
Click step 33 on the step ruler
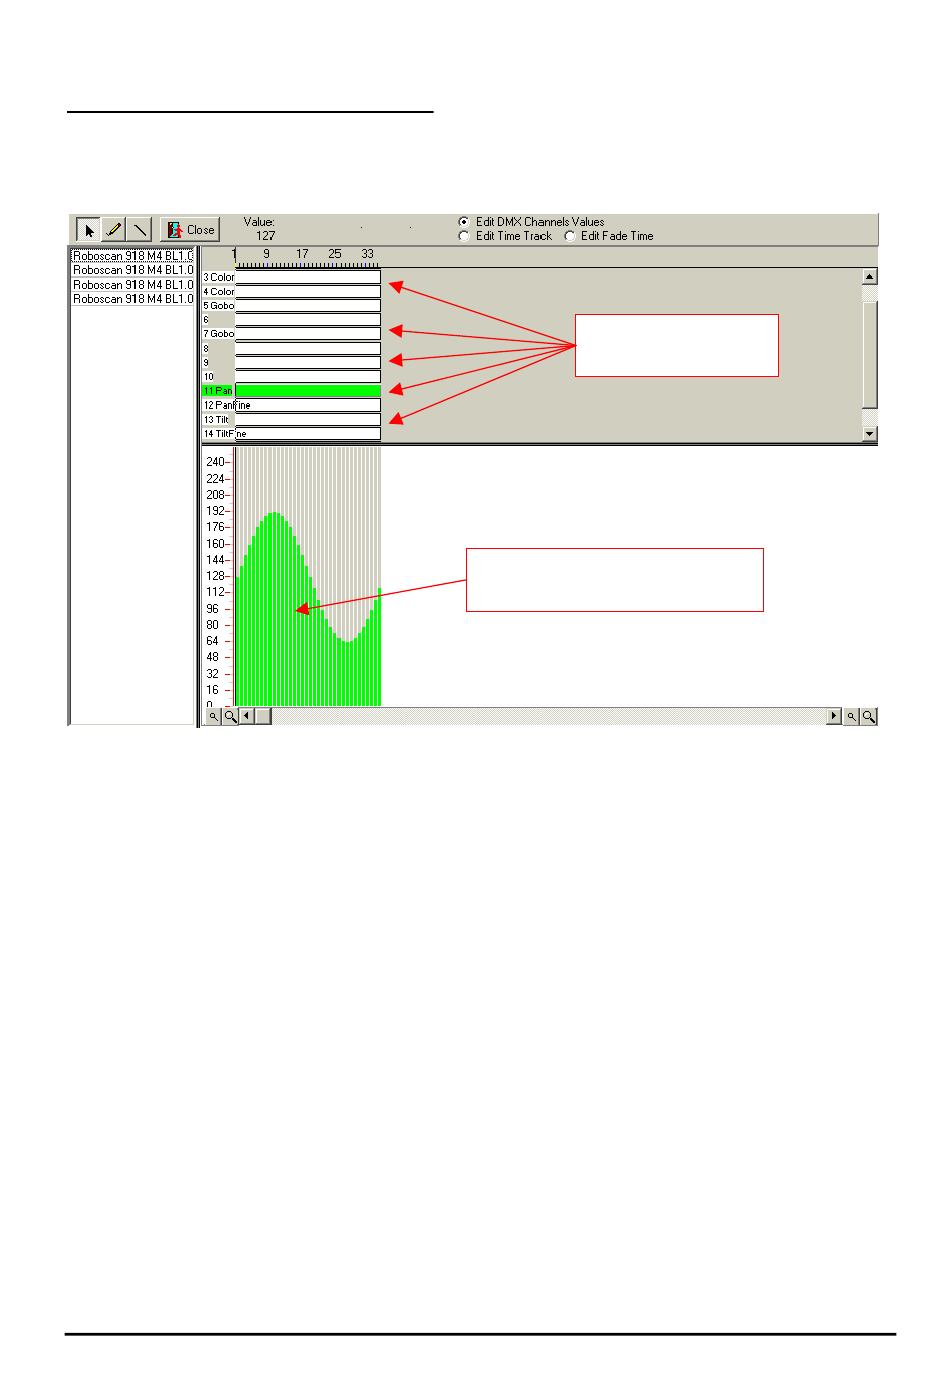(x=368, y=254)
